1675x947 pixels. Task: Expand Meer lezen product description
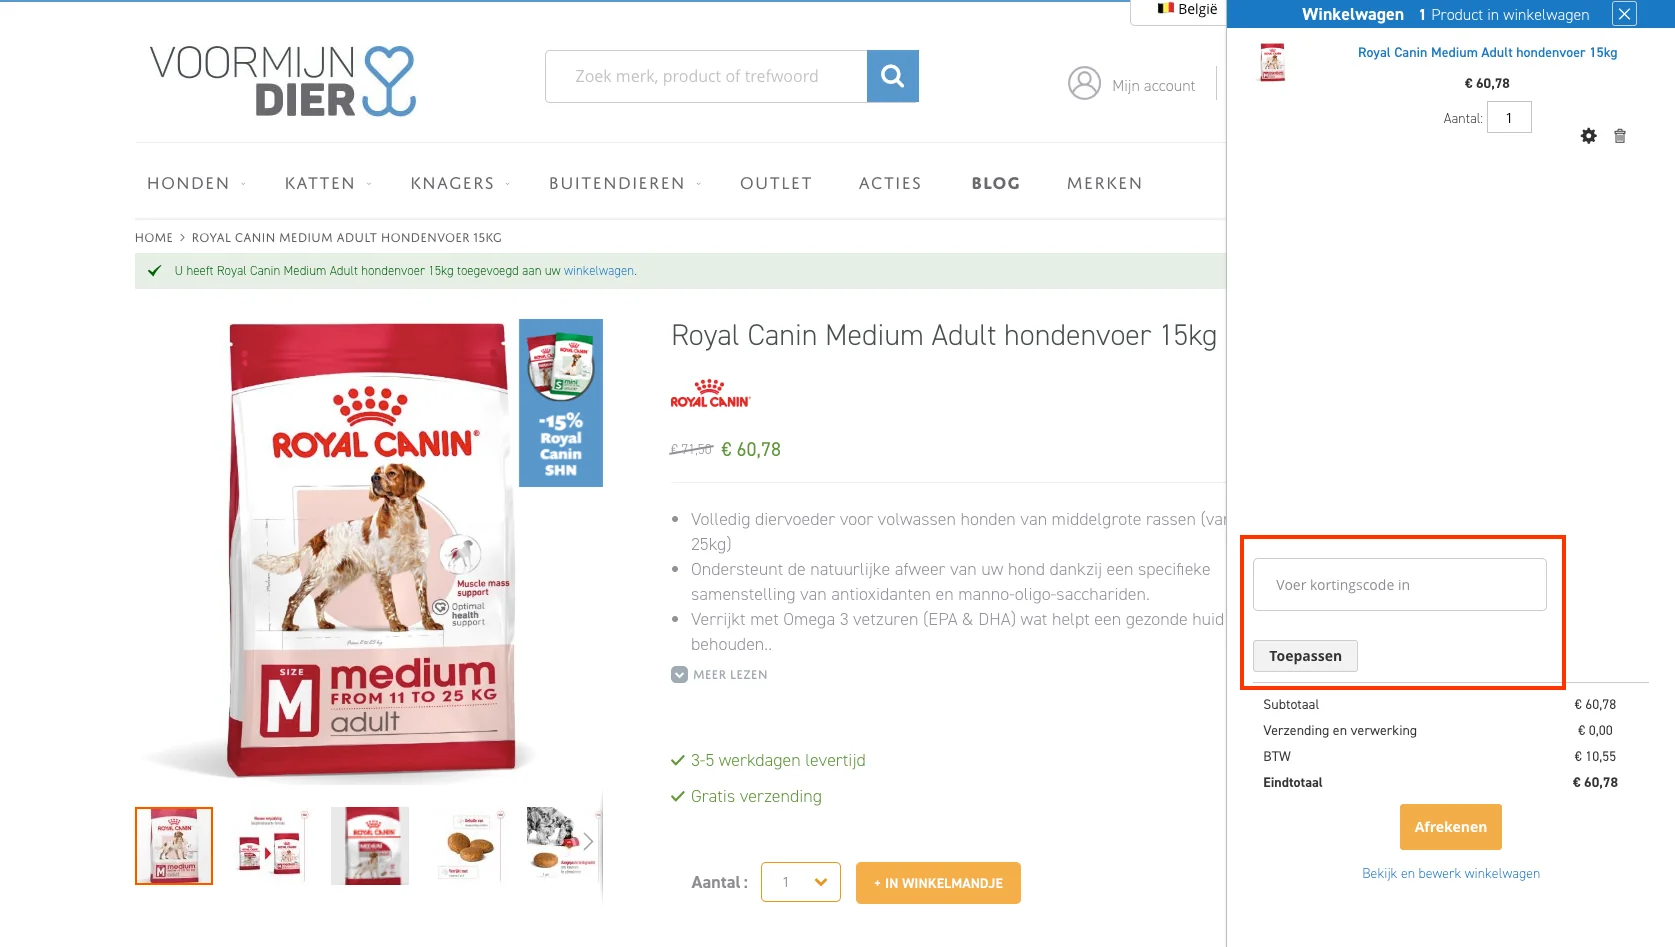(720, 675)
